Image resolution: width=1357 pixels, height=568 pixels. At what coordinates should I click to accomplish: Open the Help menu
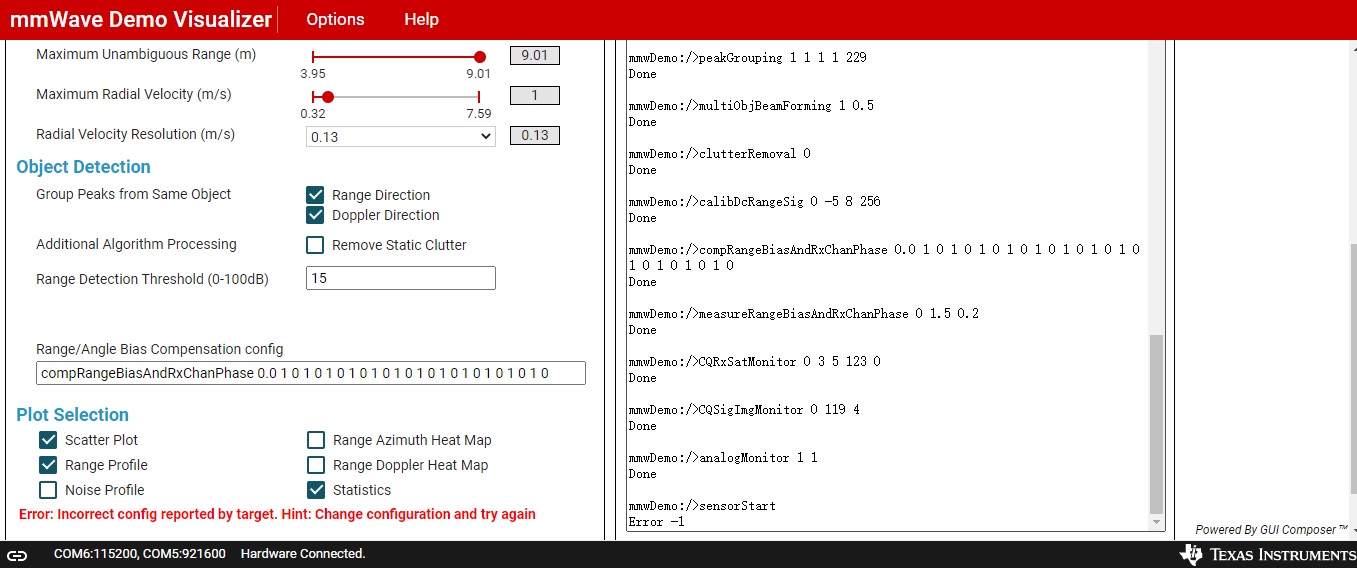tap(421, 20)
